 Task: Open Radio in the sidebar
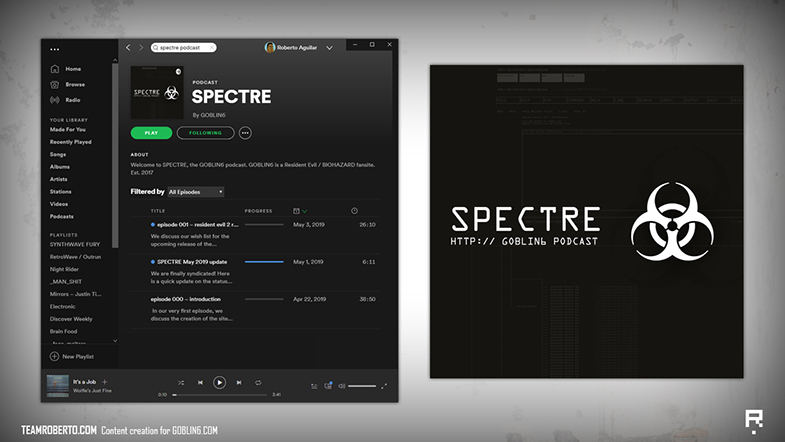(x=73, y=100)
